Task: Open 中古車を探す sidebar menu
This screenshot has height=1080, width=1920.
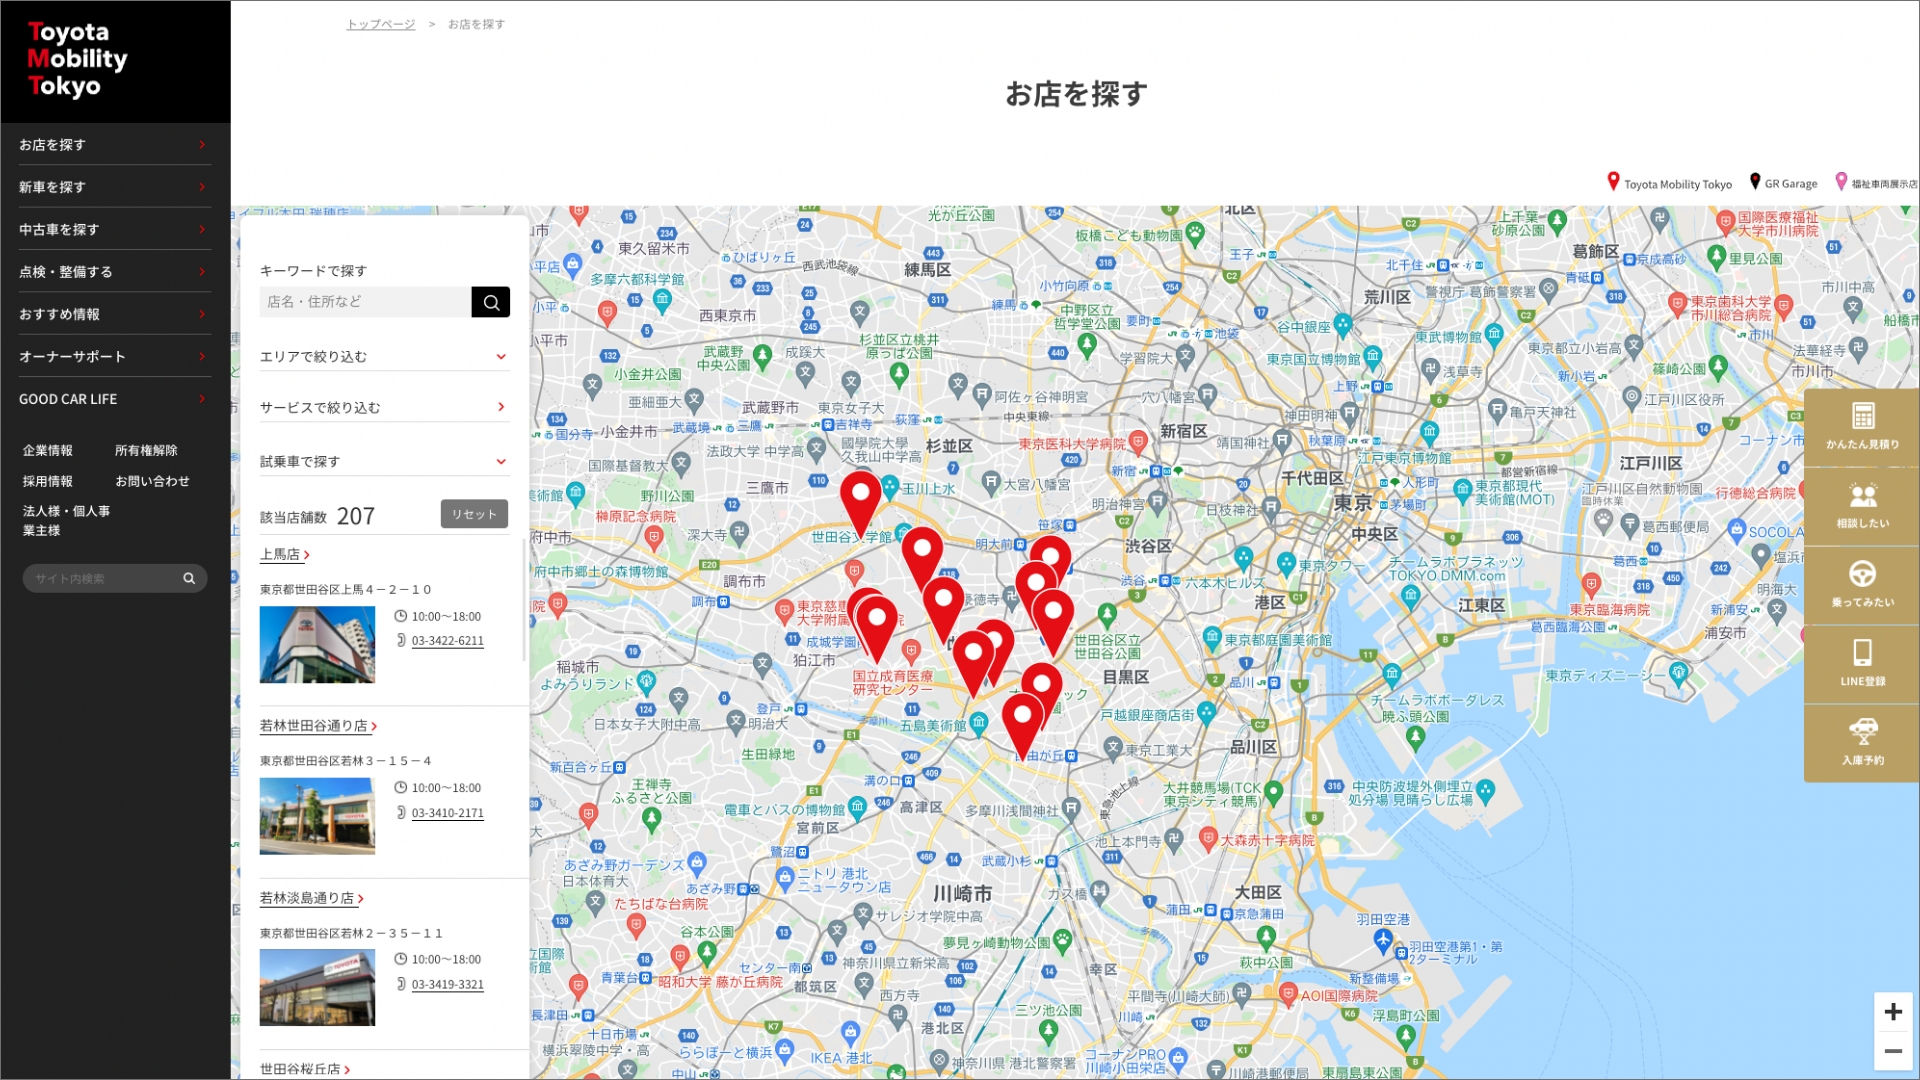Action: (x=115, y=230)
